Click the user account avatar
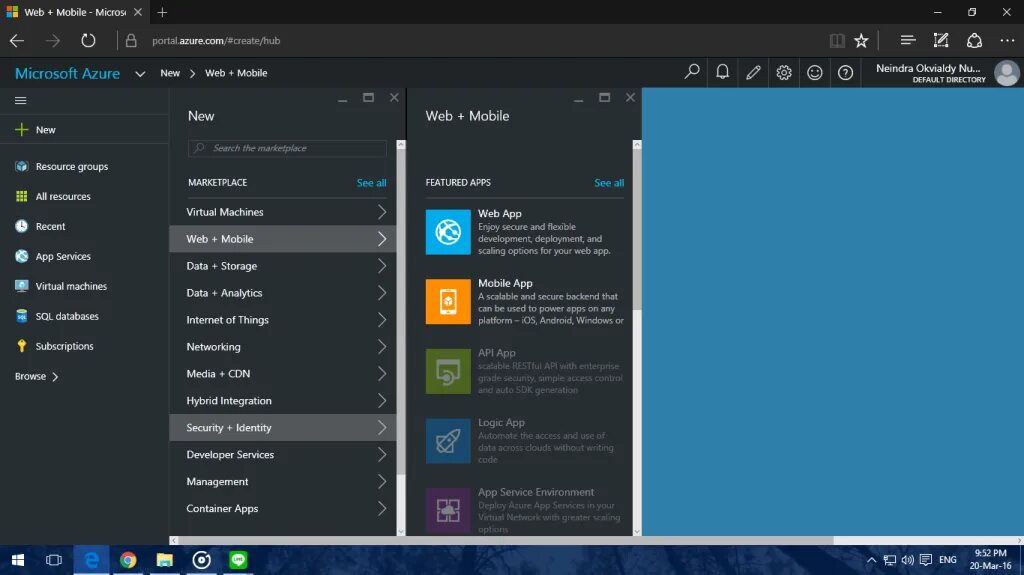Image resolution: width=1024 pixels, height=575 pixels. click(x=1006, y=73)
